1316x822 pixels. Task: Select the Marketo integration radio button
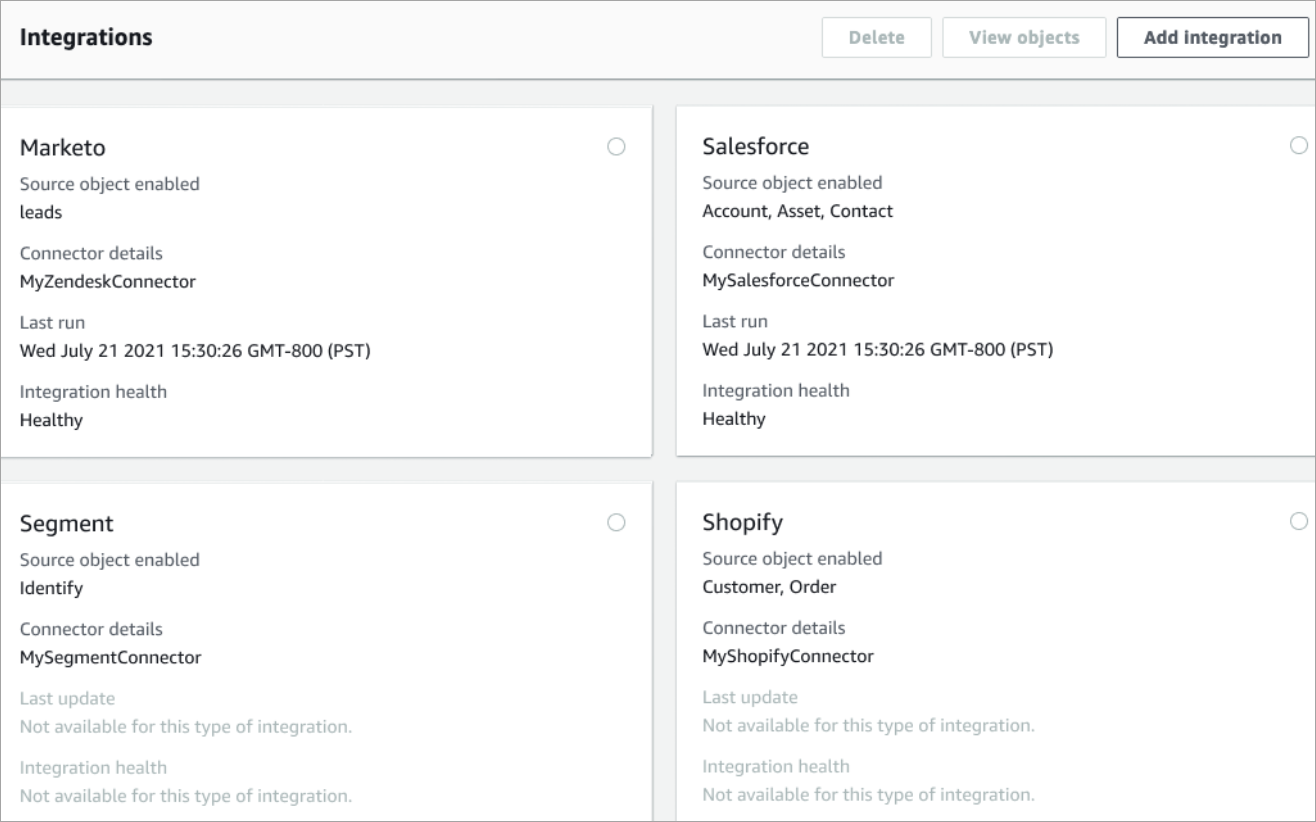617,146
